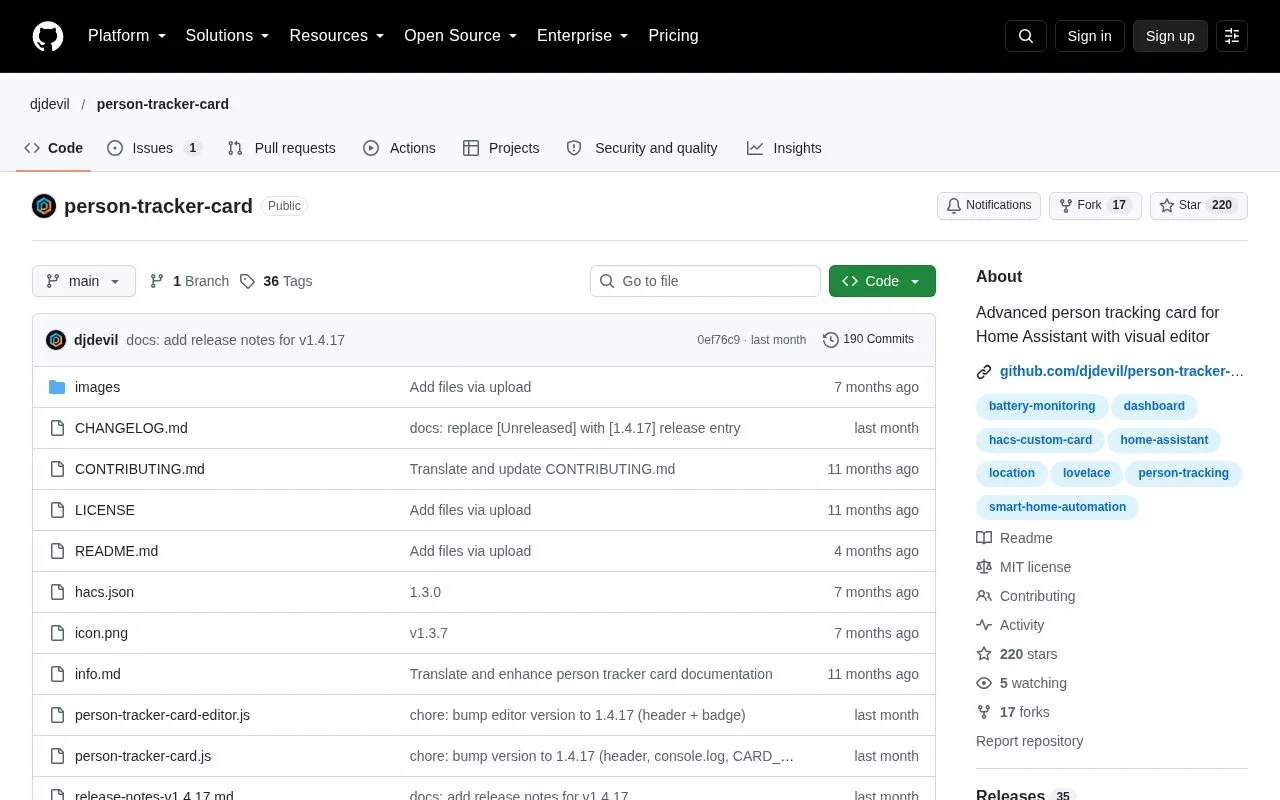The image size is (1280, 800).
Task: Click the Sign up button
Action: pos(1170,36)
